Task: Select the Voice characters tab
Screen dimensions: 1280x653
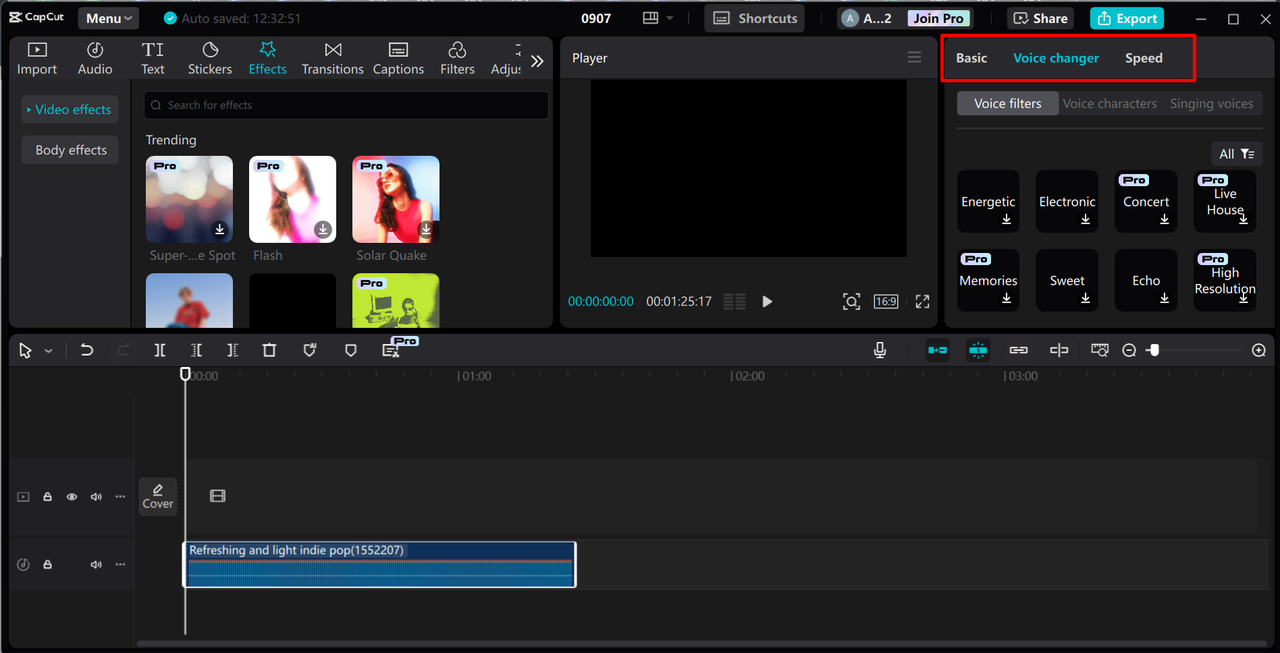Action: pos(1109,103)
